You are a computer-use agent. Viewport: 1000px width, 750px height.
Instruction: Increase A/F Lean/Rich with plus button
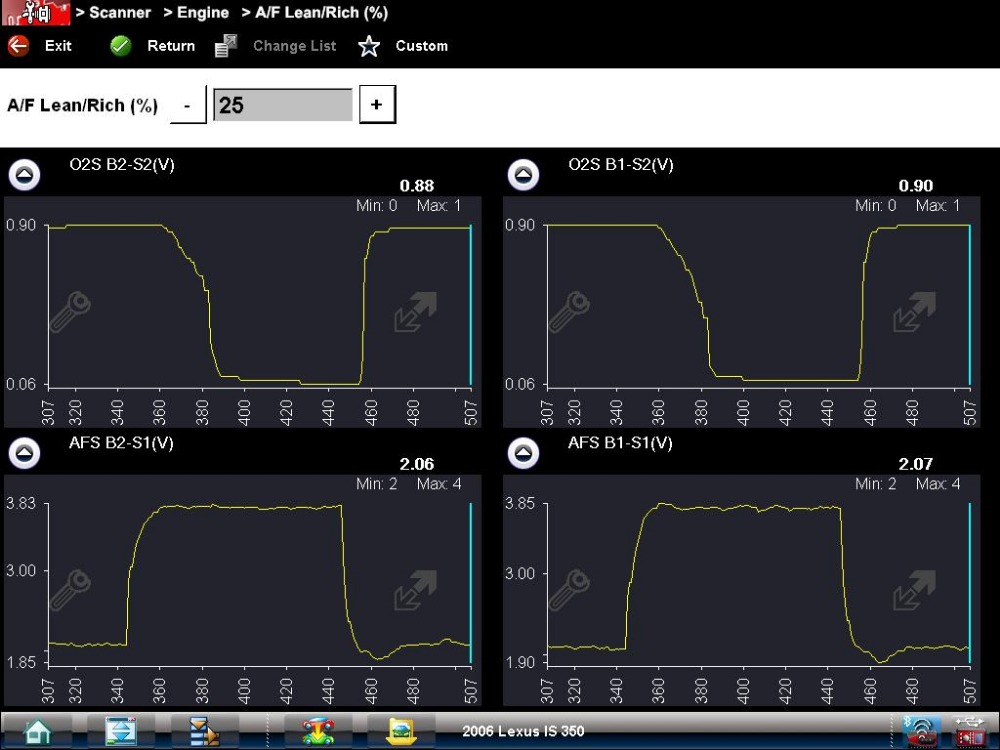pos(377,105)
